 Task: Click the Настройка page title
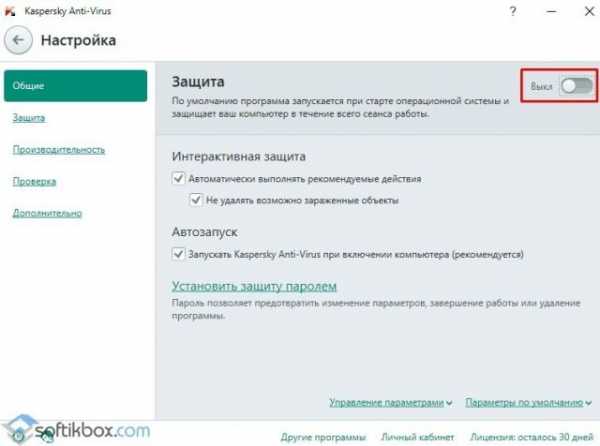coord(78,40)
